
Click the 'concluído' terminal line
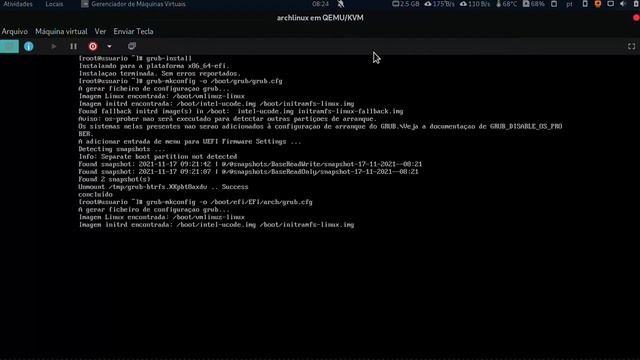96,194
